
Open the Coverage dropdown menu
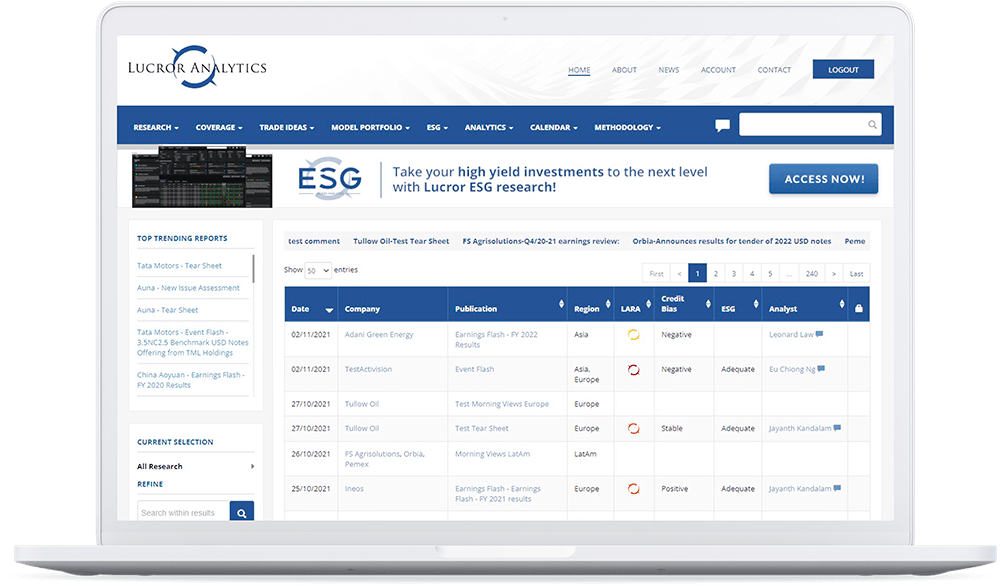tap(219, 128)
